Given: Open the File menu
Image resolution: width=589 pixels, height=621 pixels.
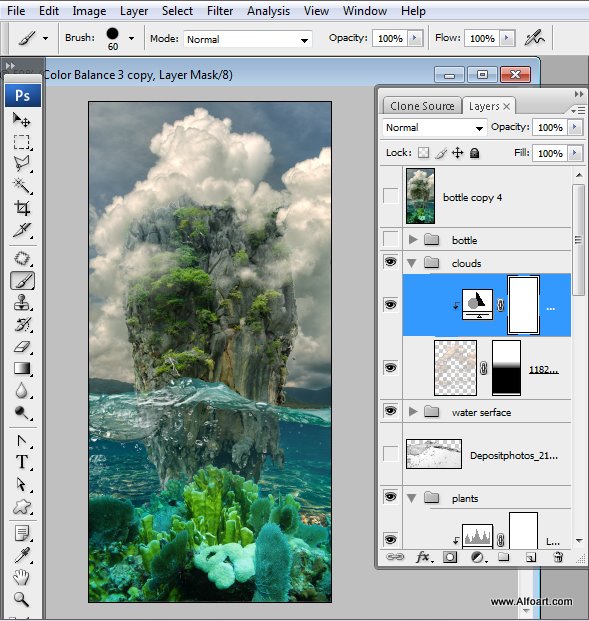Looking at the screenshot, I should (x=16, y=11).
